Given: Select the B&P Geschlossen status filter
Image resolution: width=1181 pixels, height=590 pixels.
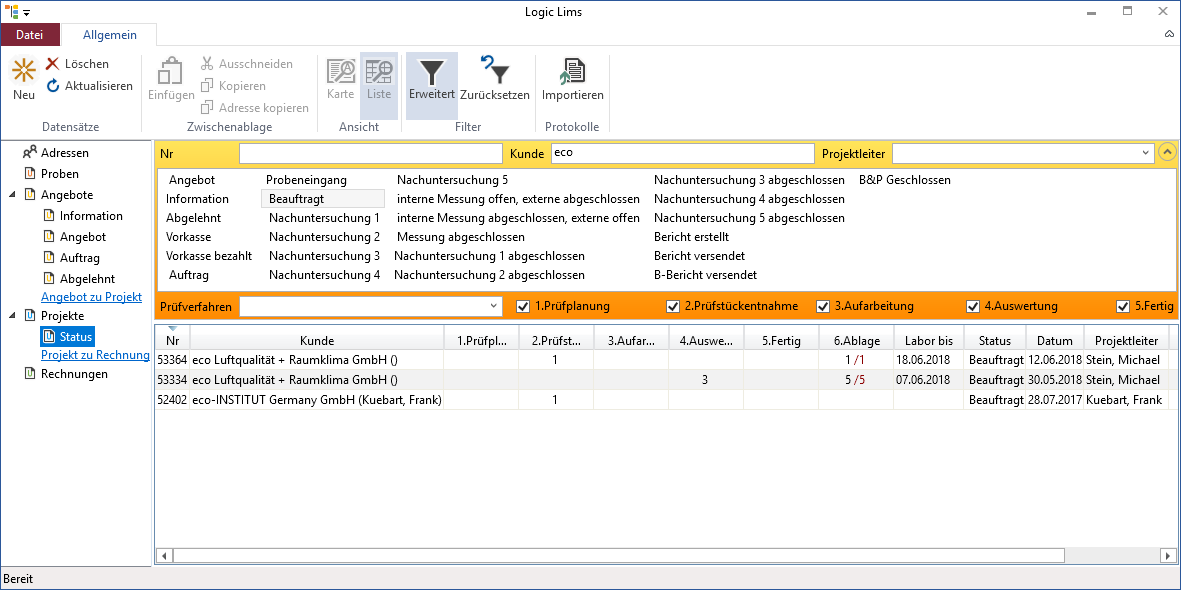Looking at the screenshot, I should (905, 180).
